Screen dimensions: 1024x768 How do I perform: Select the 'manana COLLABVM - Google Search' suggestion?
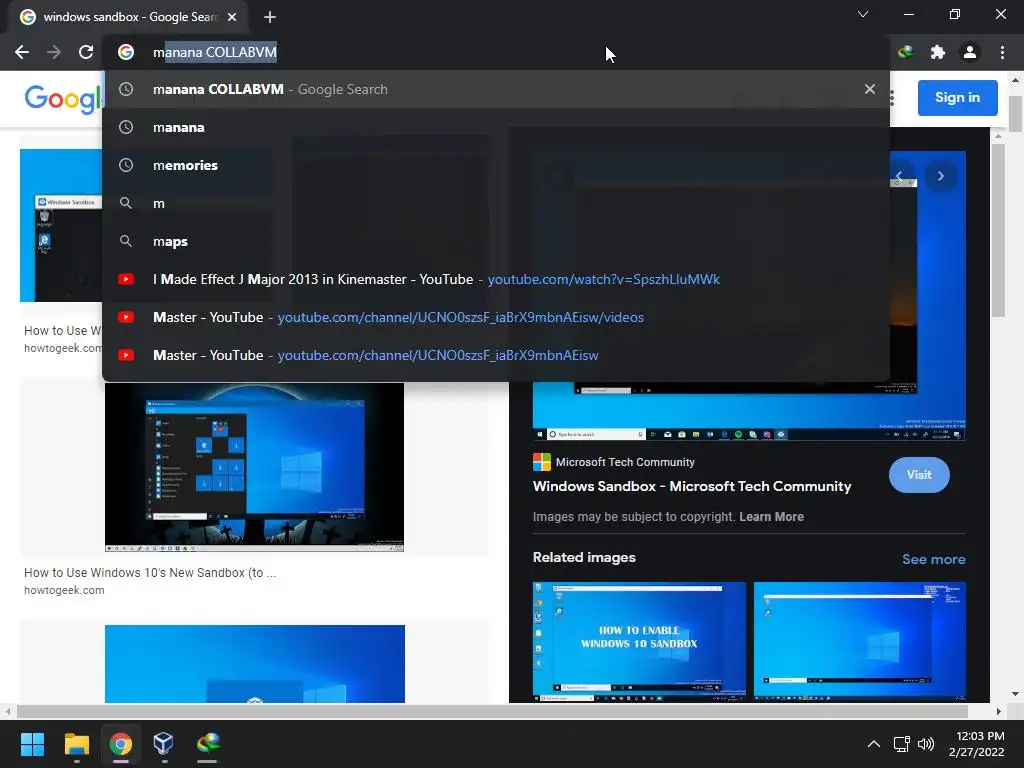pyautogui.click(x=496, y=89)
